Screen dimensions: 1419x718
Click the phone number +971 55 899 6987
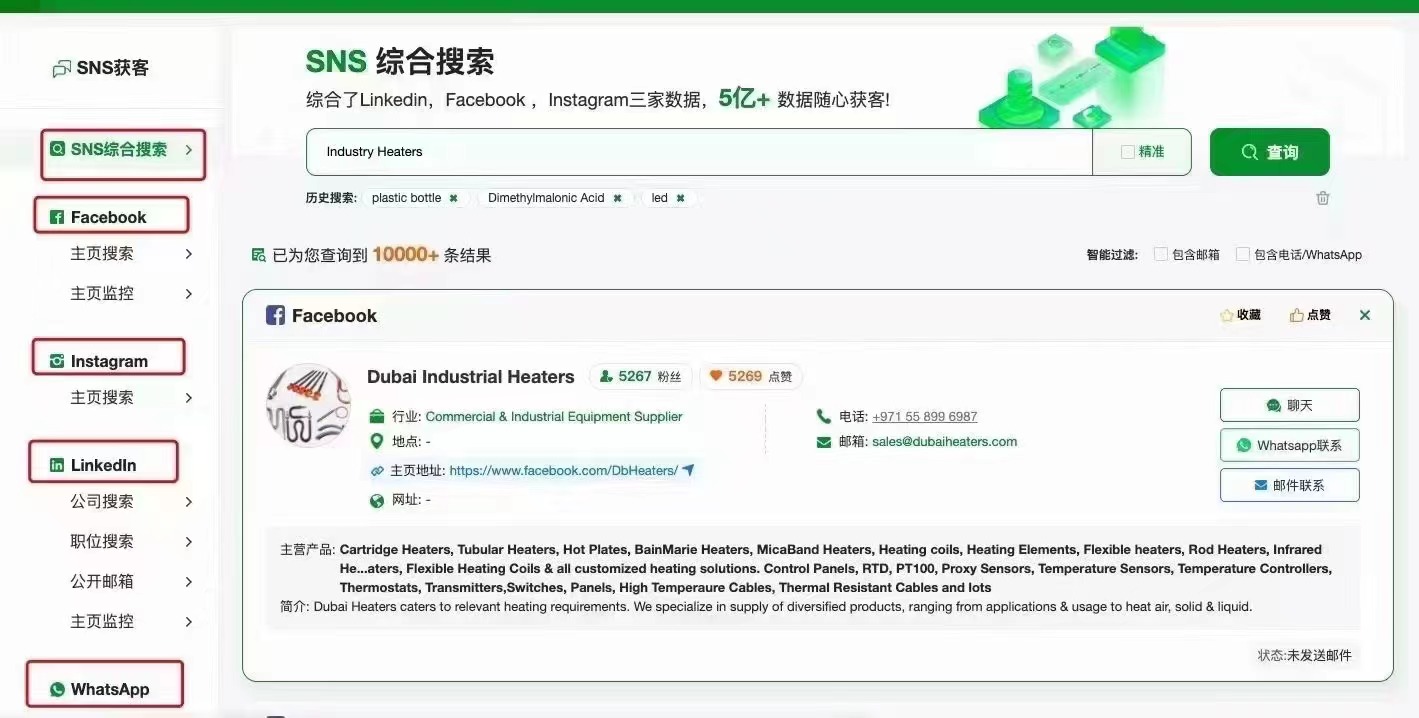925,416
